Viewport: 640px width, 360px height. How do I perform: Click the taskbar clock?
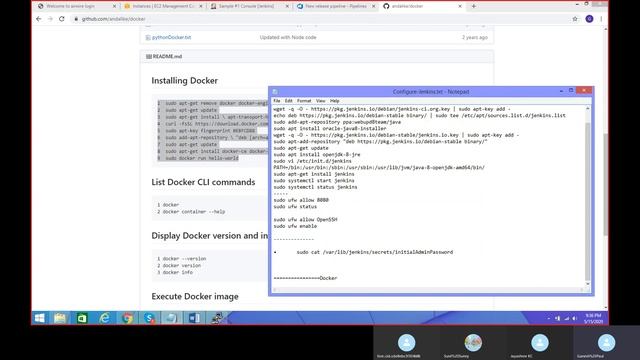coord(593,318)
